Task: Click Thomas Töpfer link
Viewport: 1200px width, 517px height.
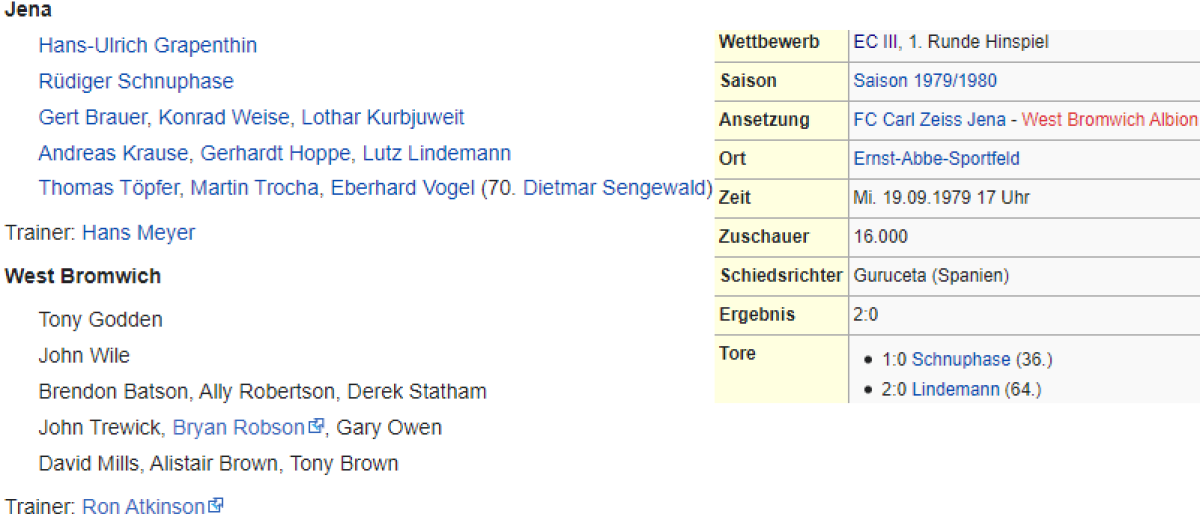Action: point(109,188)
